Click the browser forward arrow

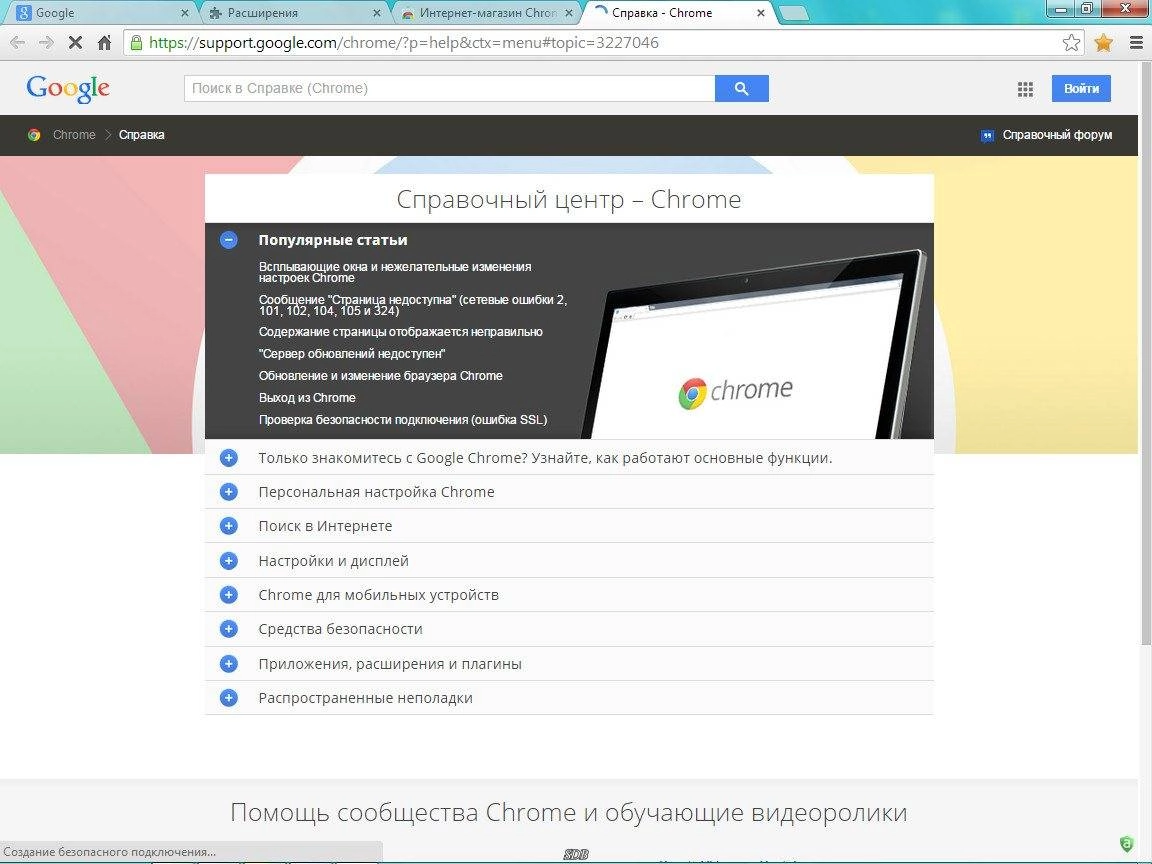tap(46, 43)
